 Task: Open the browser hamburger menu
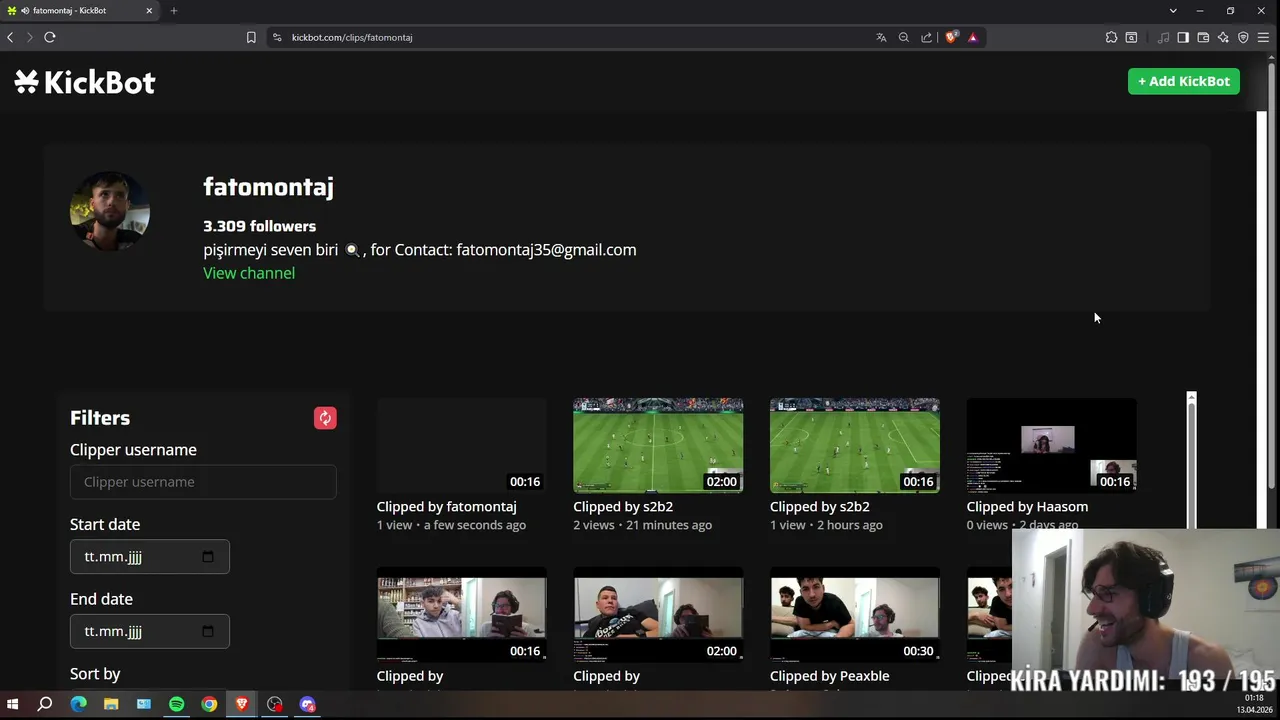point(1263,37)
